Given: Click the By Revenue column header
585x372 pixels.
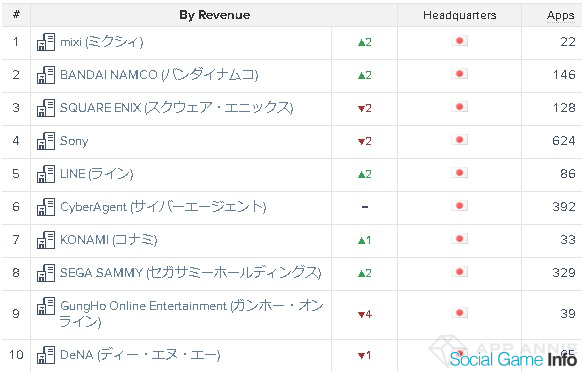Looking at the screenshot, I should click(215, 15).
